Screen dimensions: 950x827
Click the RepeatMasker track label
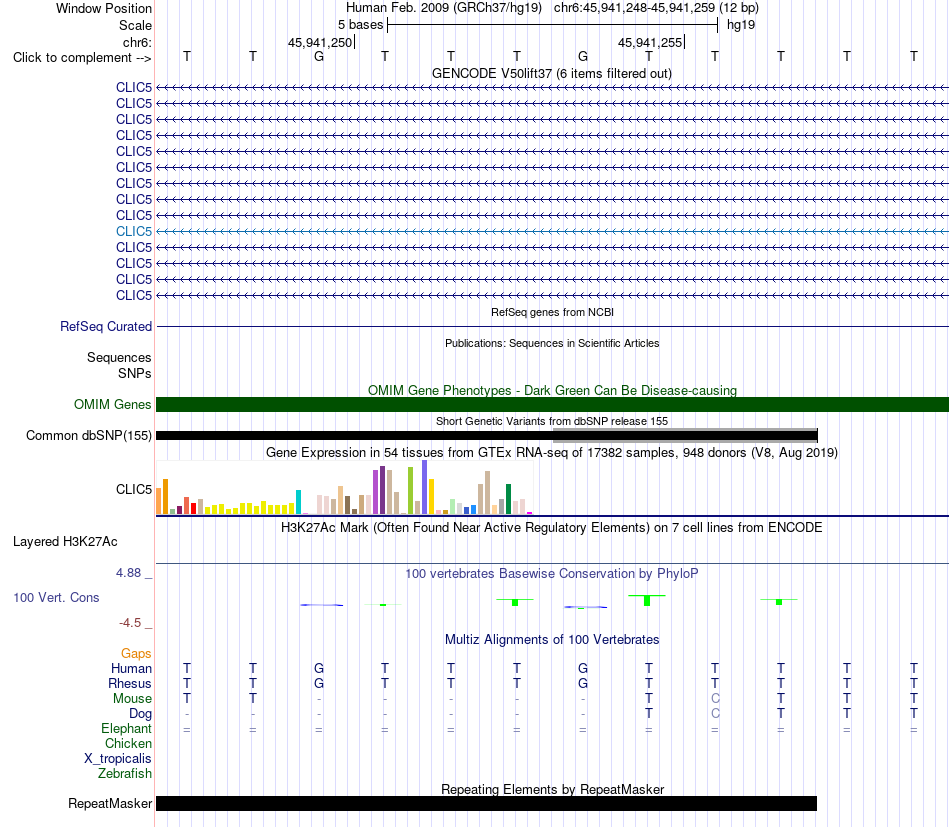click(110, 803)
